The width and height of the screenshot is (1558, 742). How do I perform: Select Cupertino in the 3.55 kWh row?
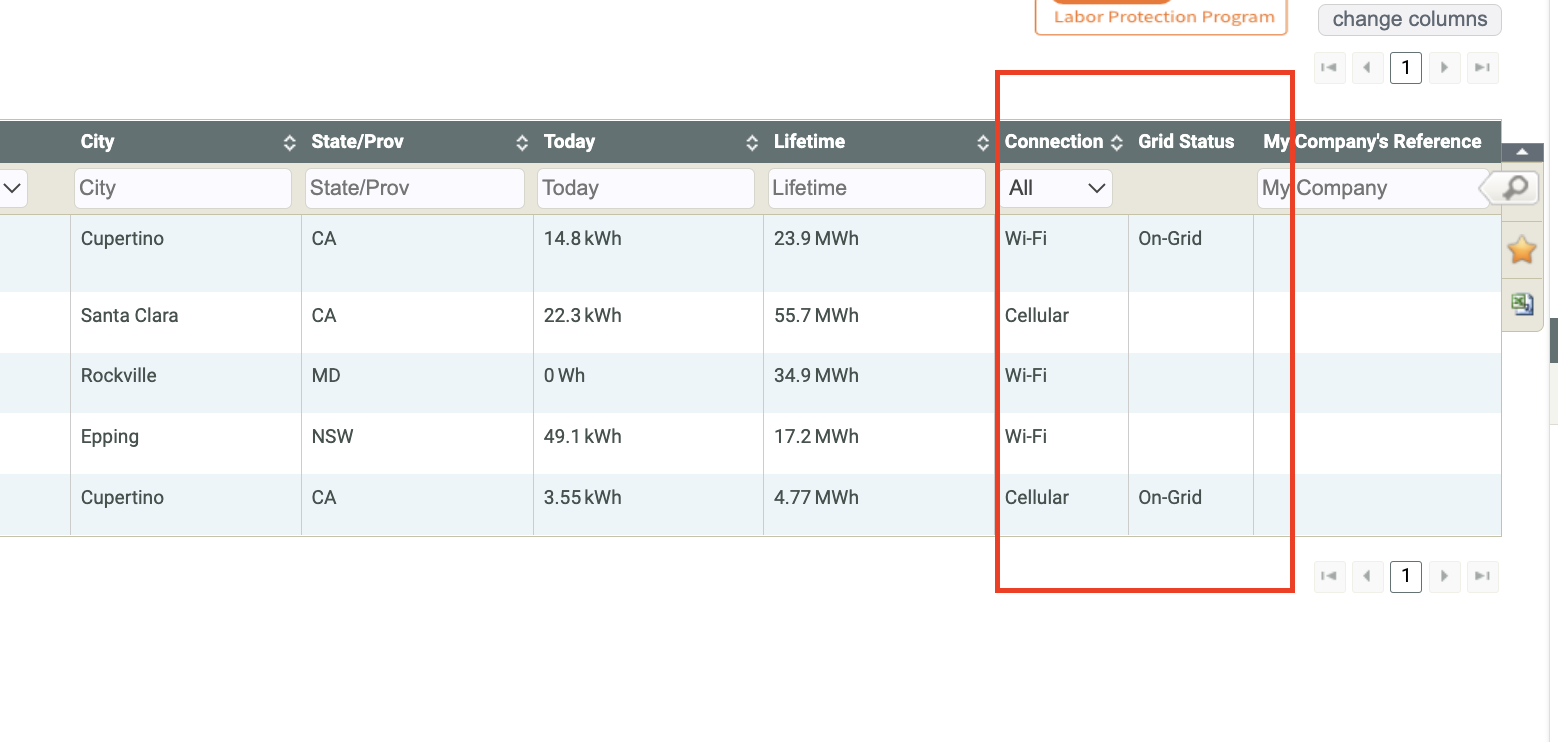pos(122,497)
